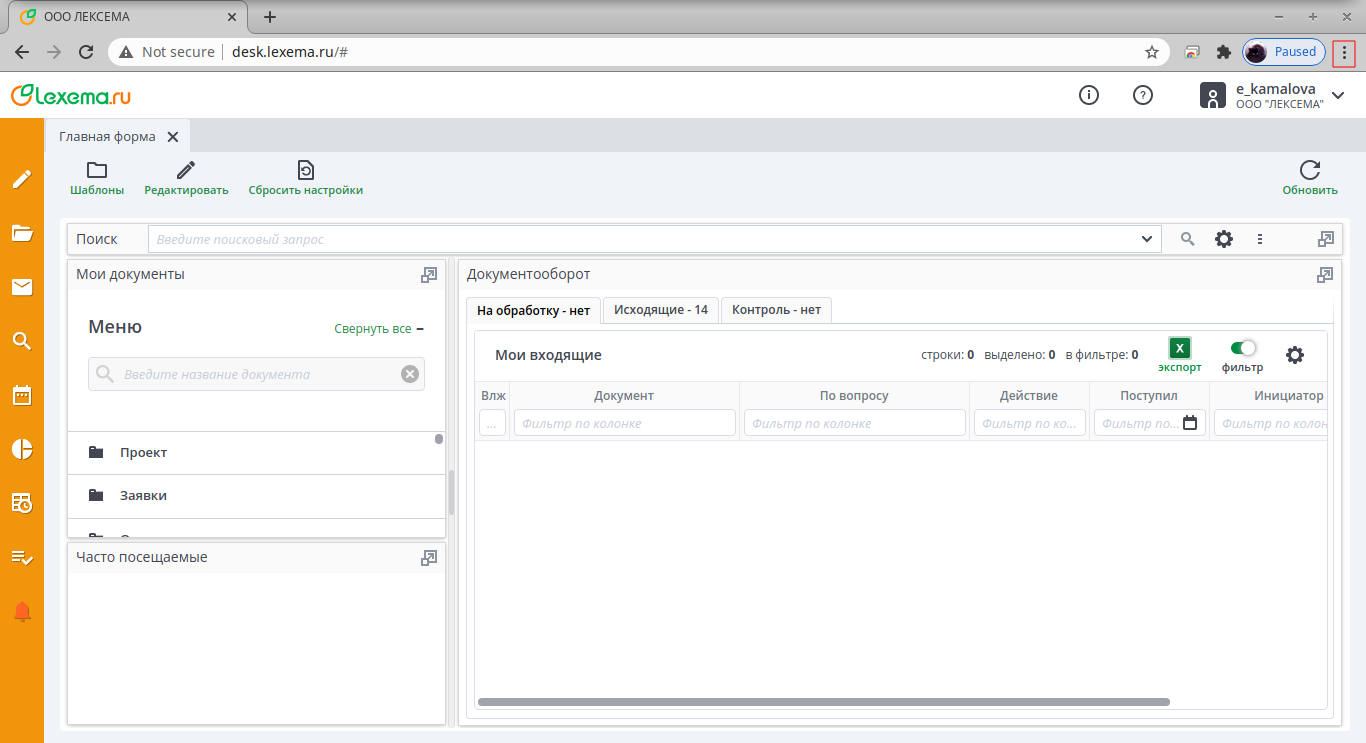Toggle the фильтр switch off

[1243, 348]
